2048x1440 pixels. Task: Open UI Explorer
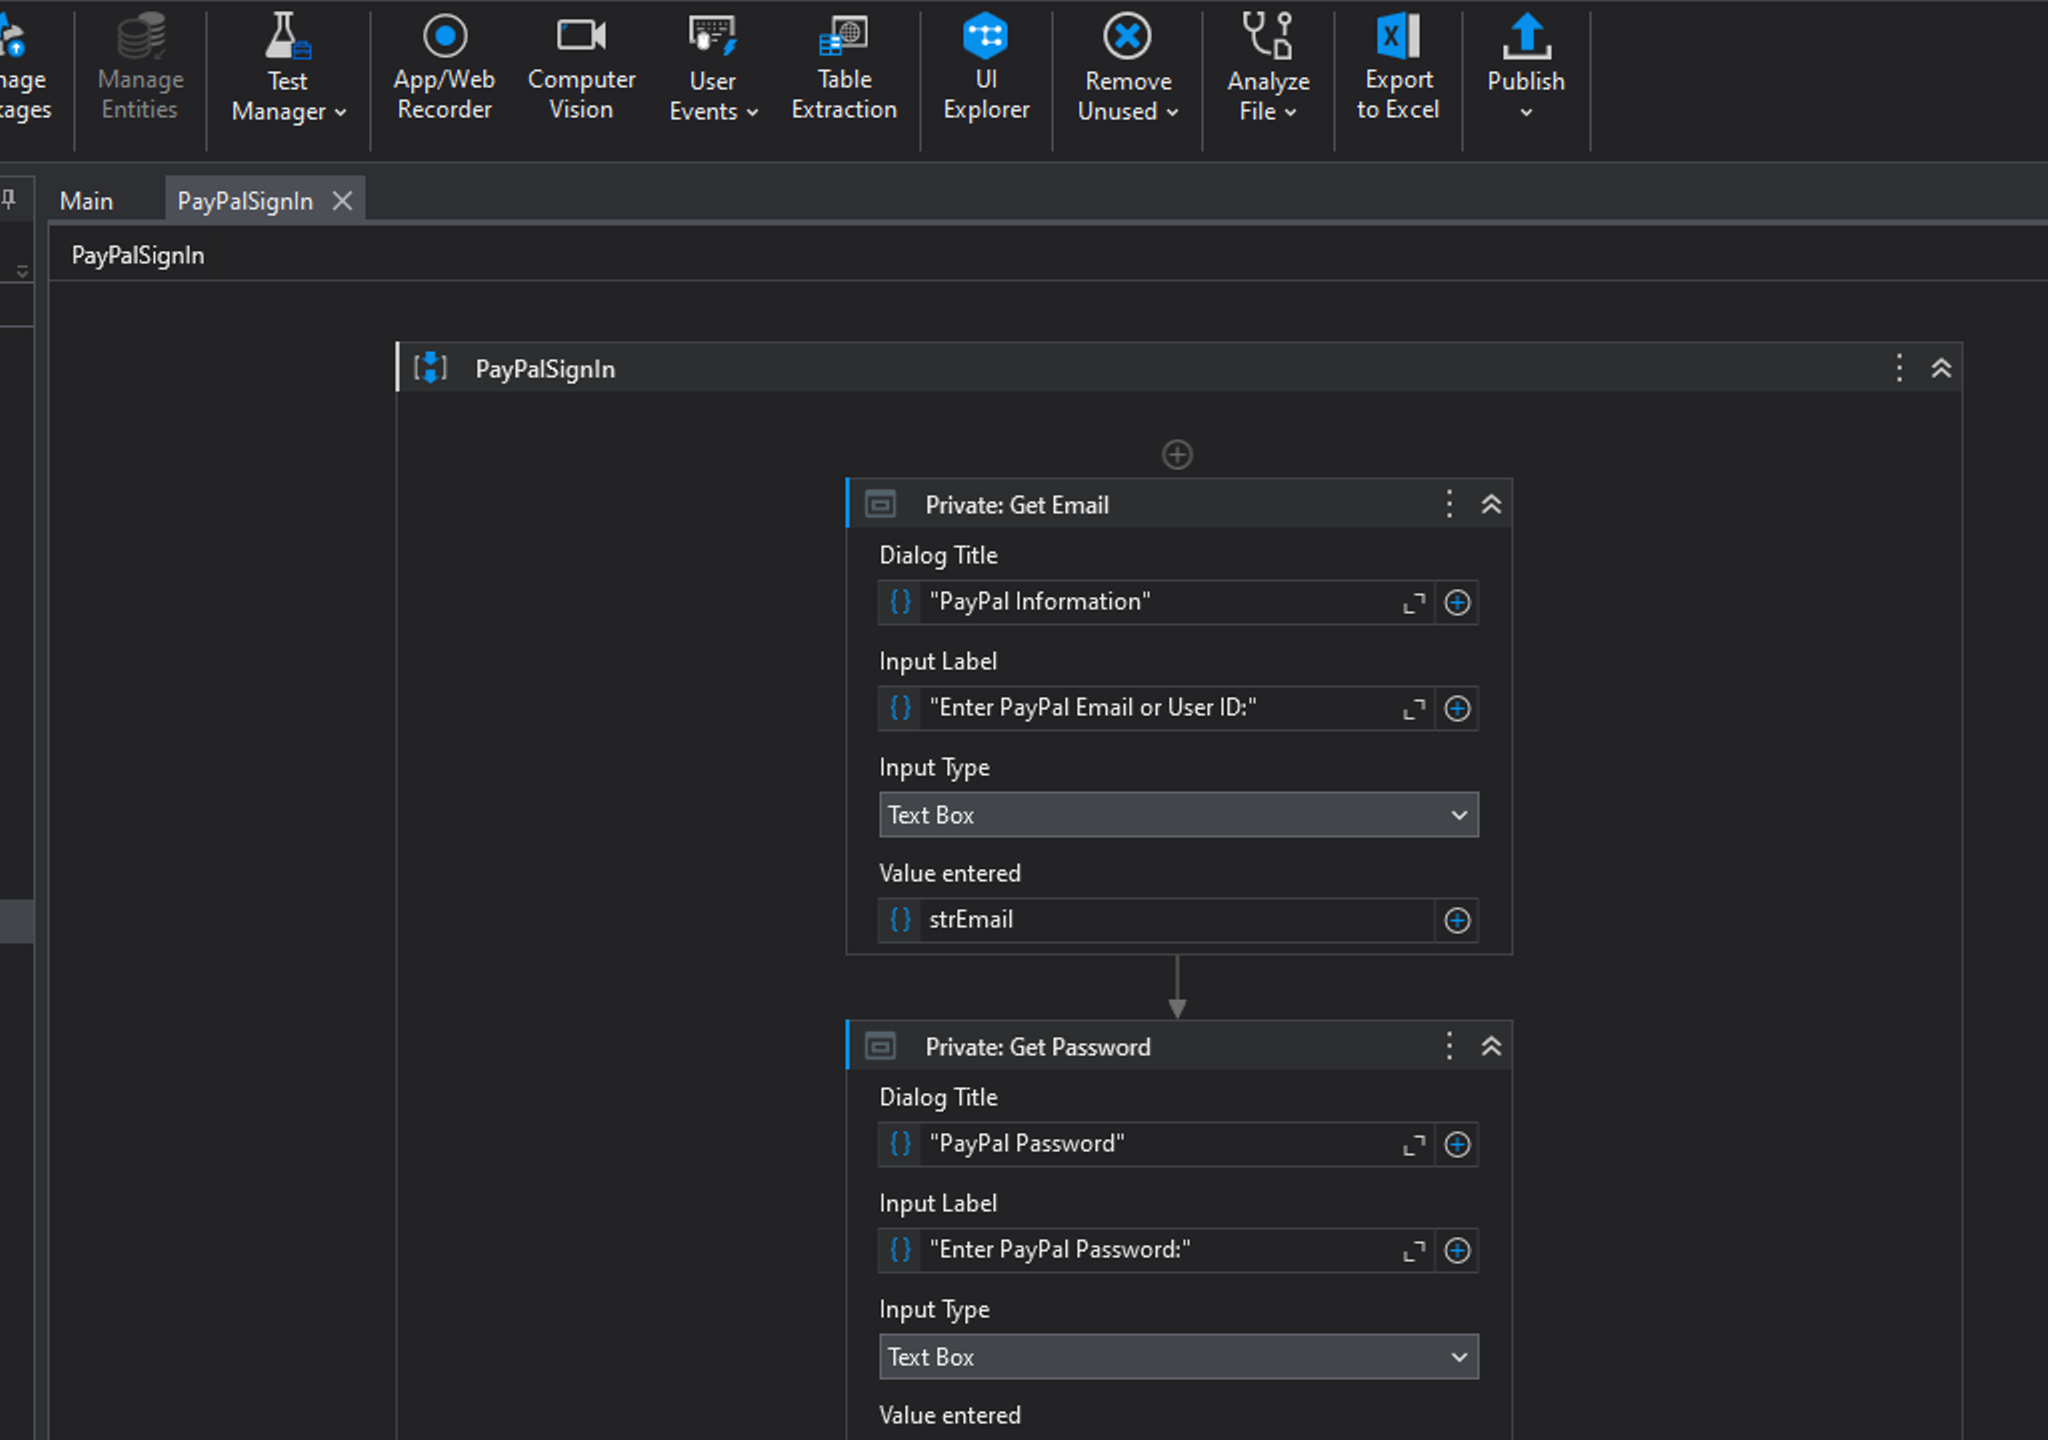pos(986,68)
